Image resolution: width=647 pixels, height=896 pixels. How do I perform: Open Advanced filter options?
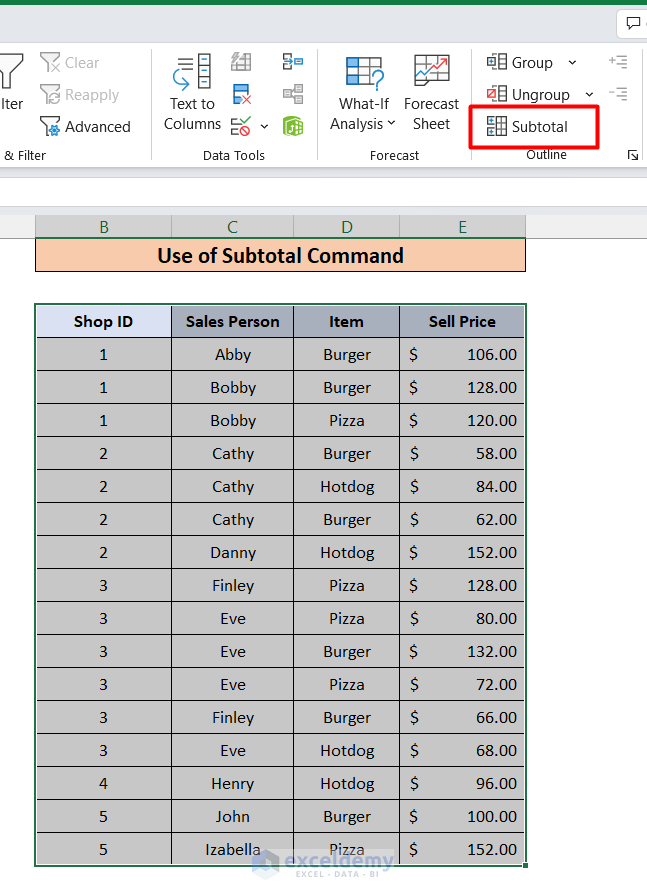85,127
